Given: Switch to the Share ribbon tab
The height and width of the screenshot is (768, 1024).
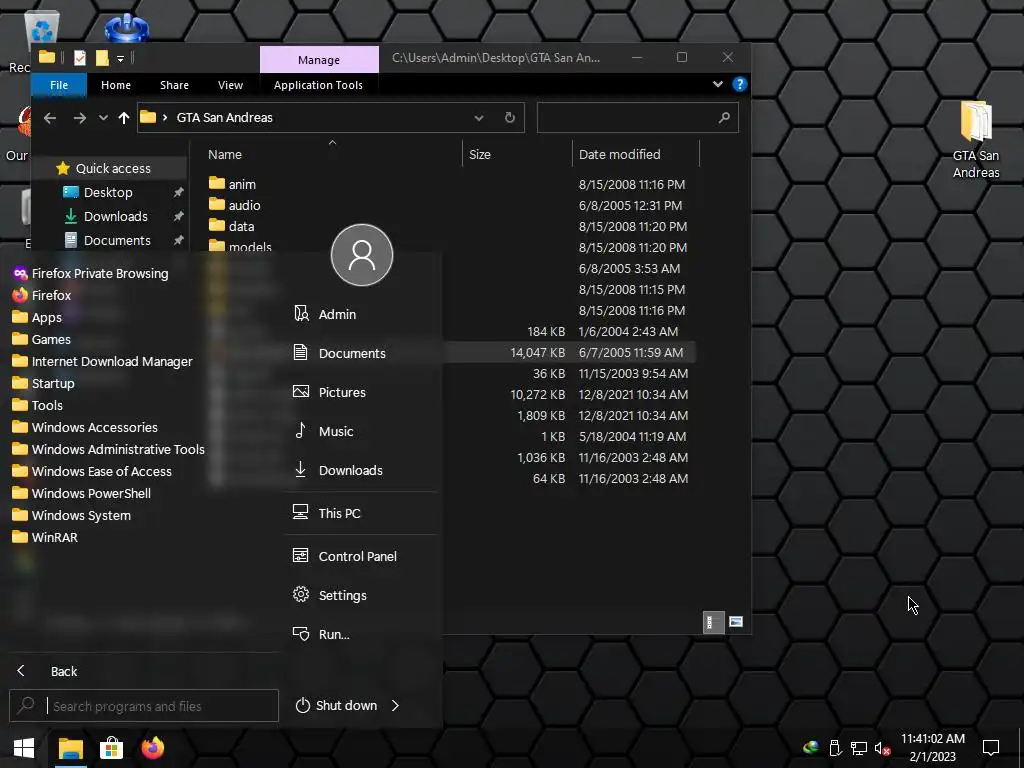Looking at the screenshot, I should pos(174,85).
